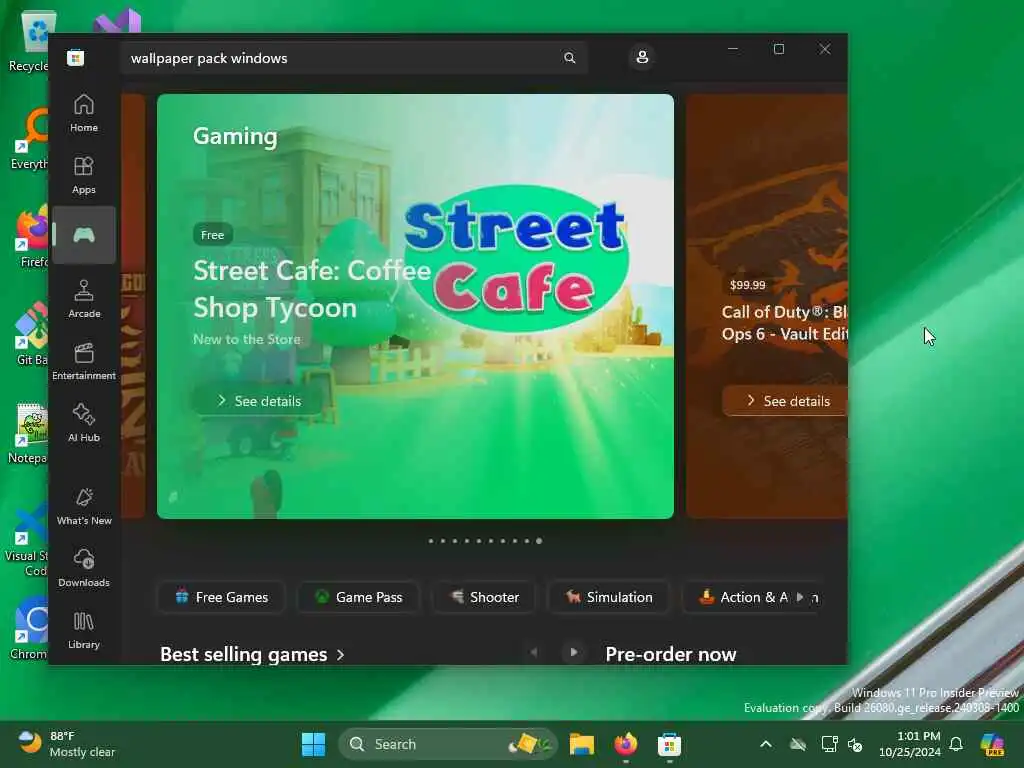
Task: Click the Free price badge on Street Cafe
Action: [212, 234]
